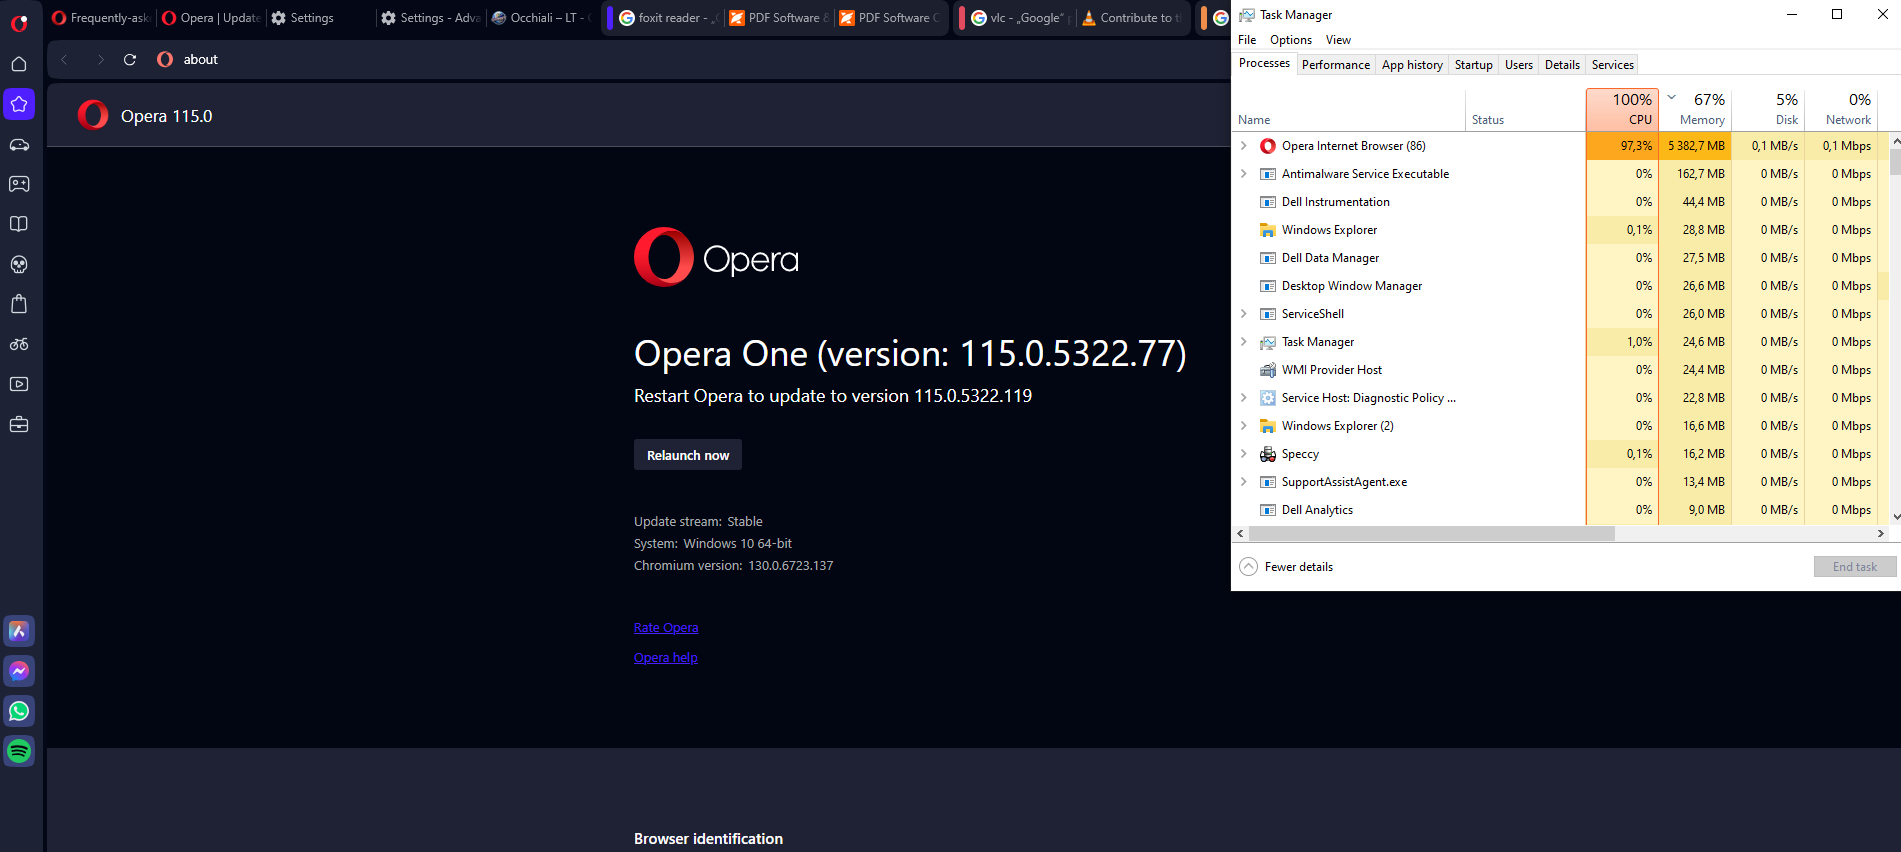The width and height of the screenshot is (1901, 852).
Task: Open the Options menu in Task Manager
Action: pyautogui.click(x=1291, y=40)
